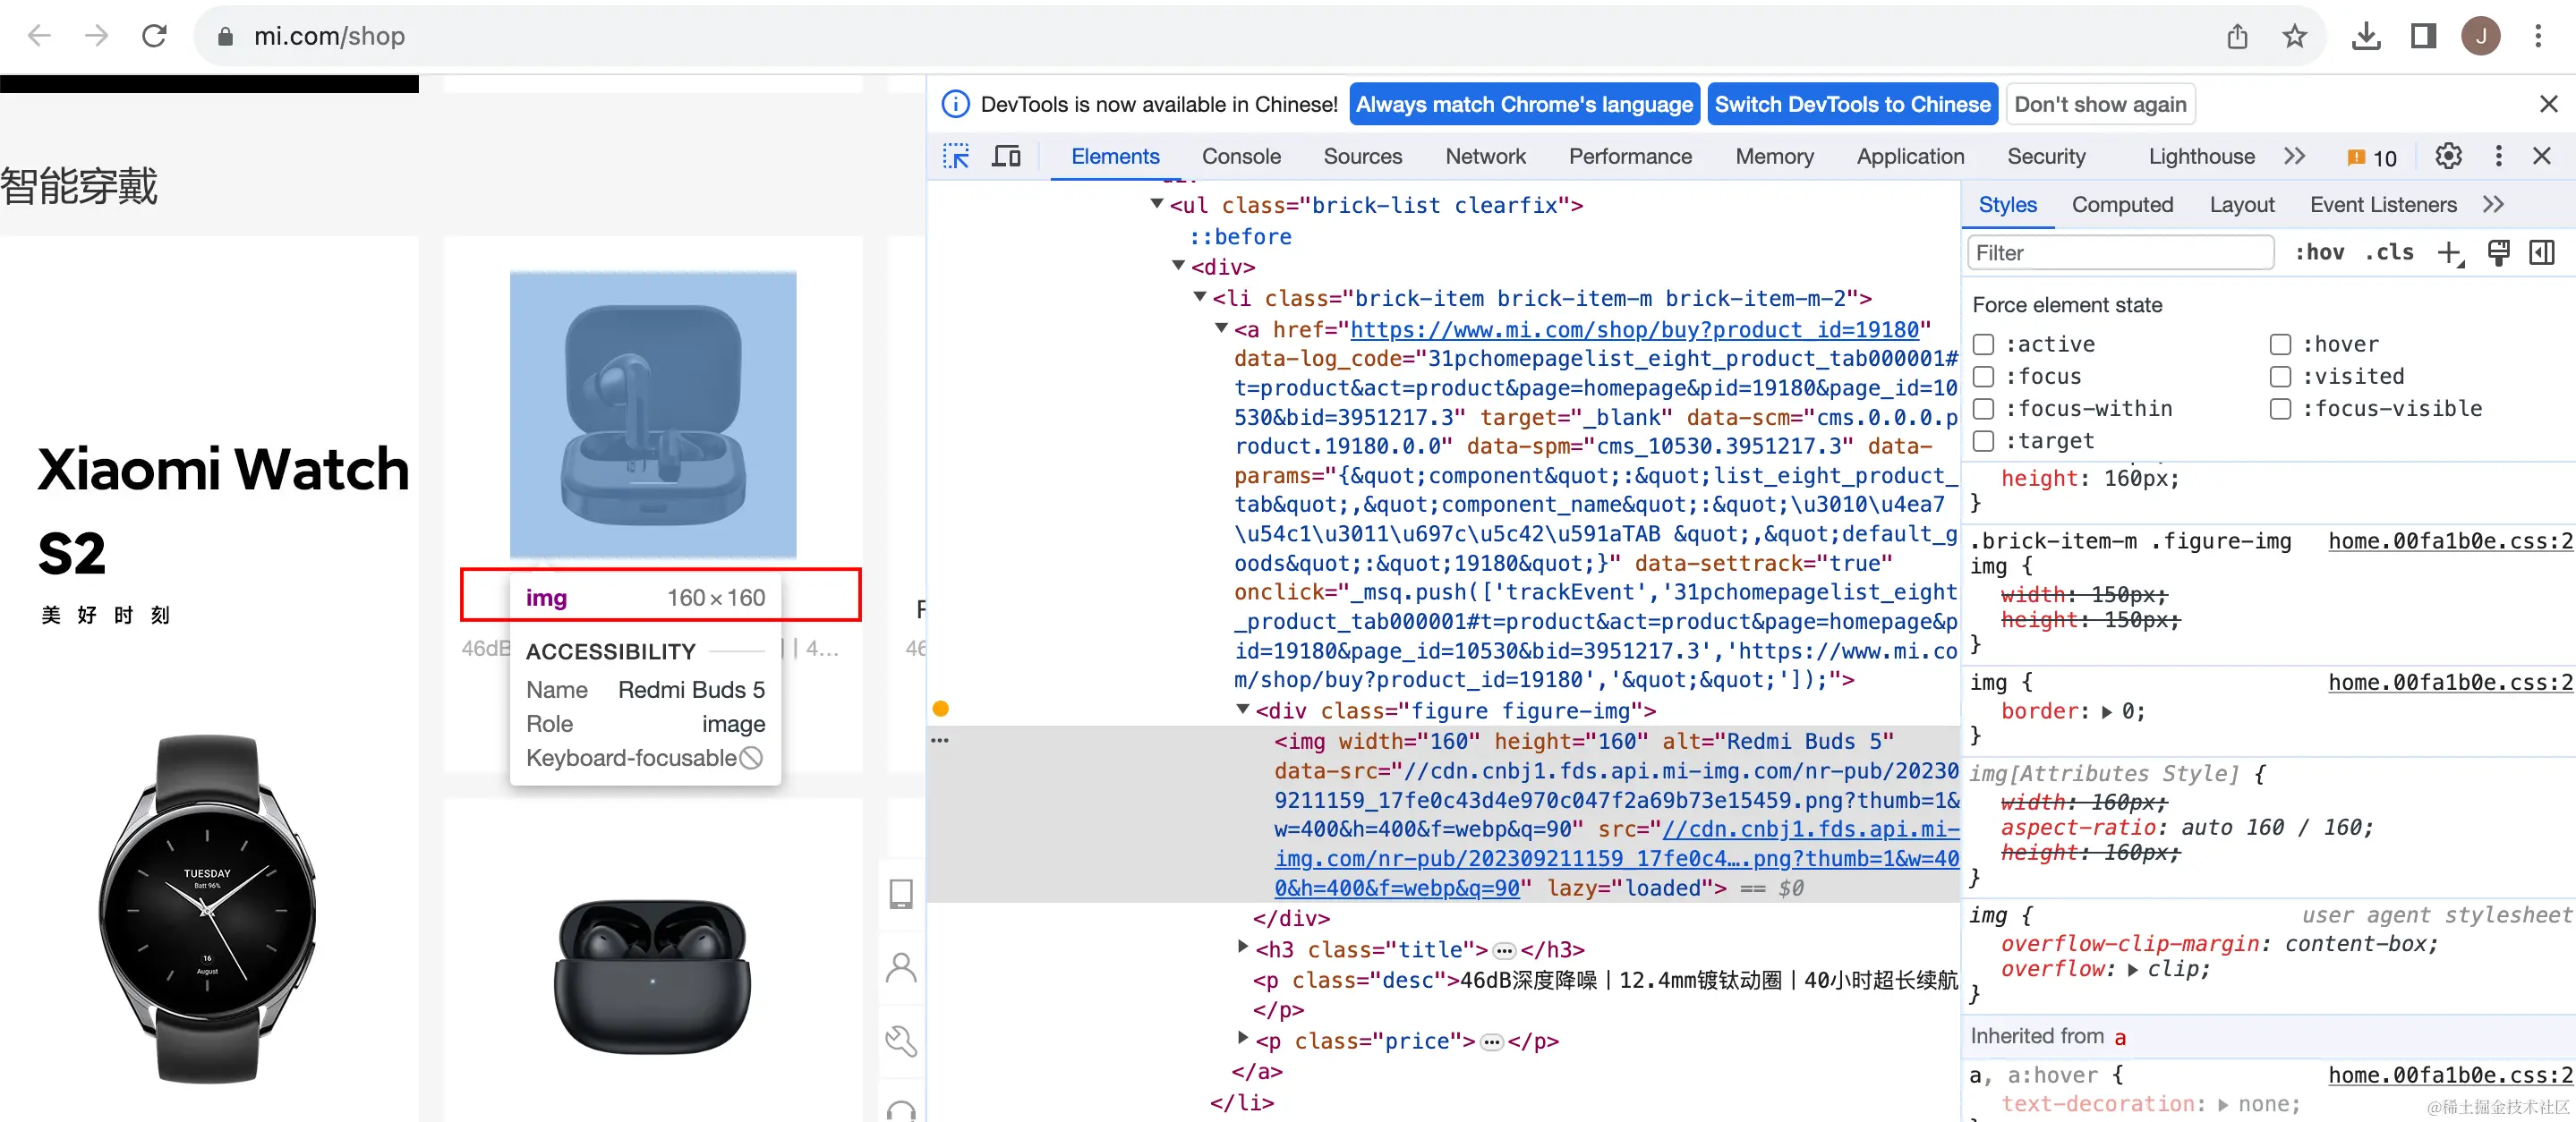The height and width of the screenshot is (1122, 2576).
Task: Open DevTools settings gear
Action: 2448,156
